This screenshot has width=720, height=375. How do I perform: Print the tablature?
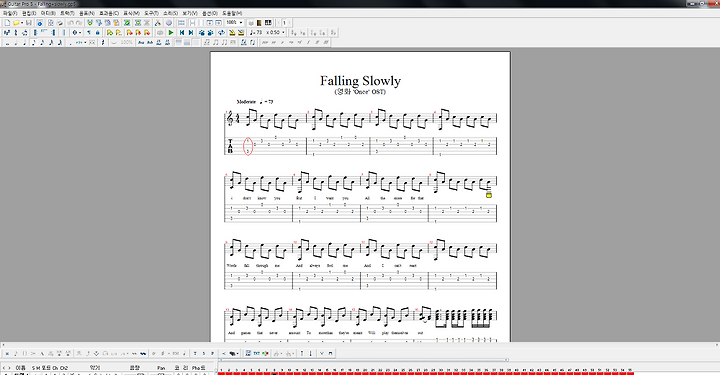click(60, 22)
